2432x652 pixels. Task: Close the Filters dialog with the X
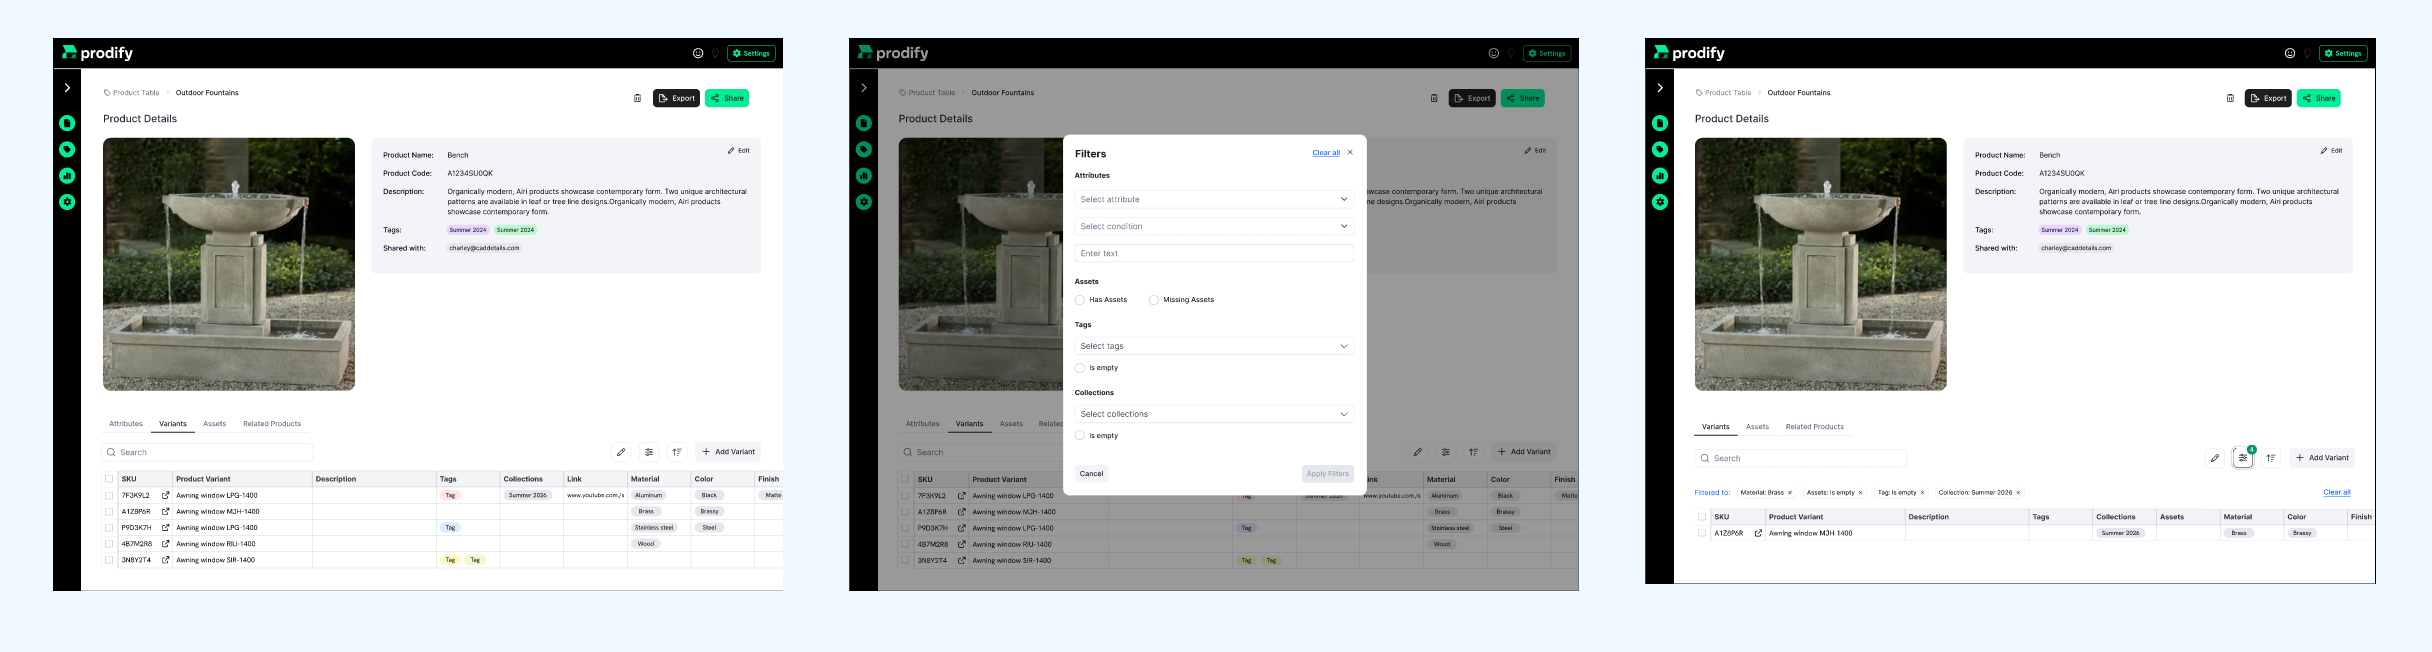point(1350,153)
